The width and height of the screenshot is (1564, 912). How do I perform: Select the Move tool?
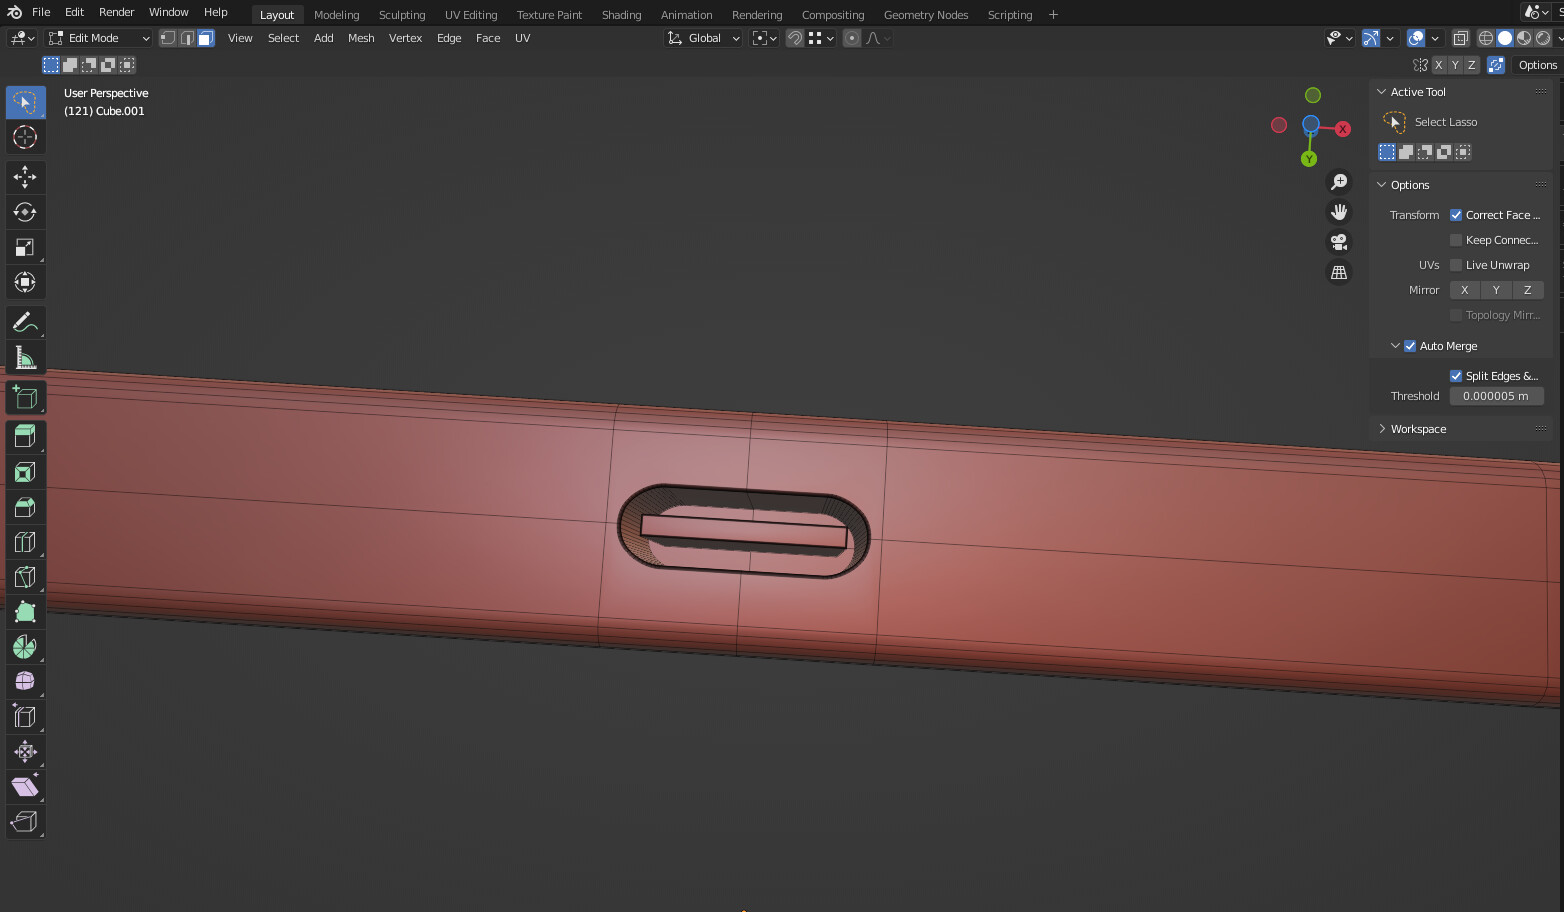point(25,177)
